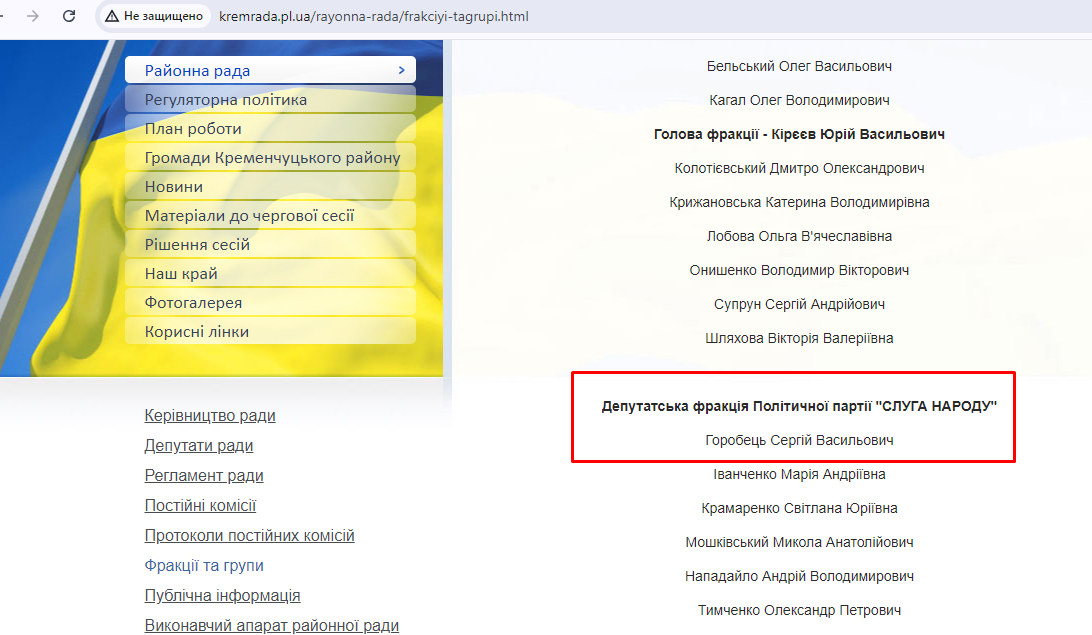Image resolution: width=1092 pixels, height=635 pixels.
Task: Select План роботи in sidebar menu
Action: (193, 129)
